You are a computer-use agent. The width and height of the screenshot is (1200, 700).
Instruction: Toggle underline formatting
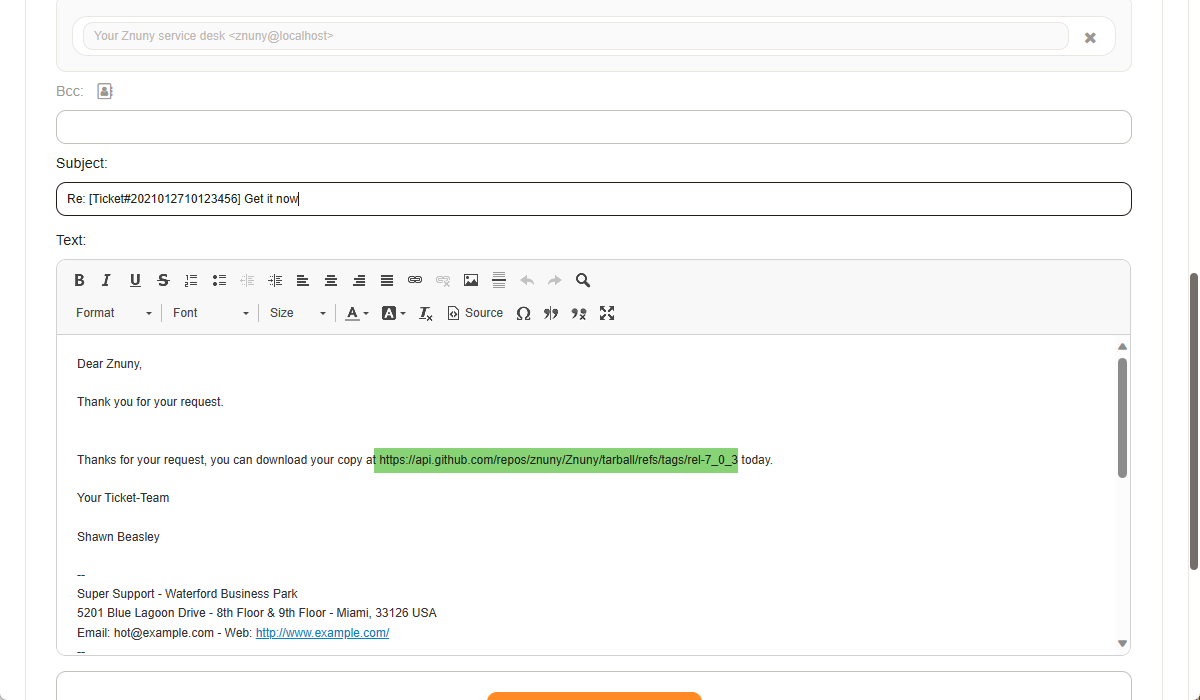coord(135,281)
